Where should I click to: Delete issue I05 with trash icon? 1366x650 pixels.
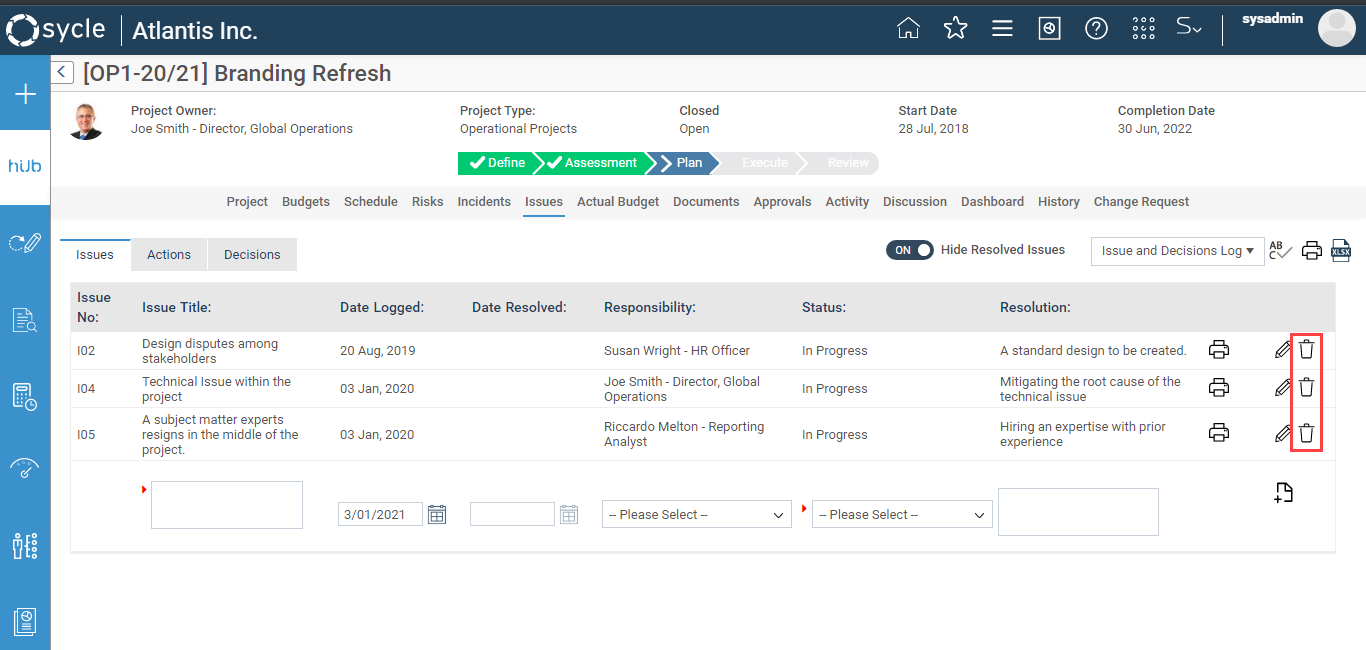[x=1306, y=433]
